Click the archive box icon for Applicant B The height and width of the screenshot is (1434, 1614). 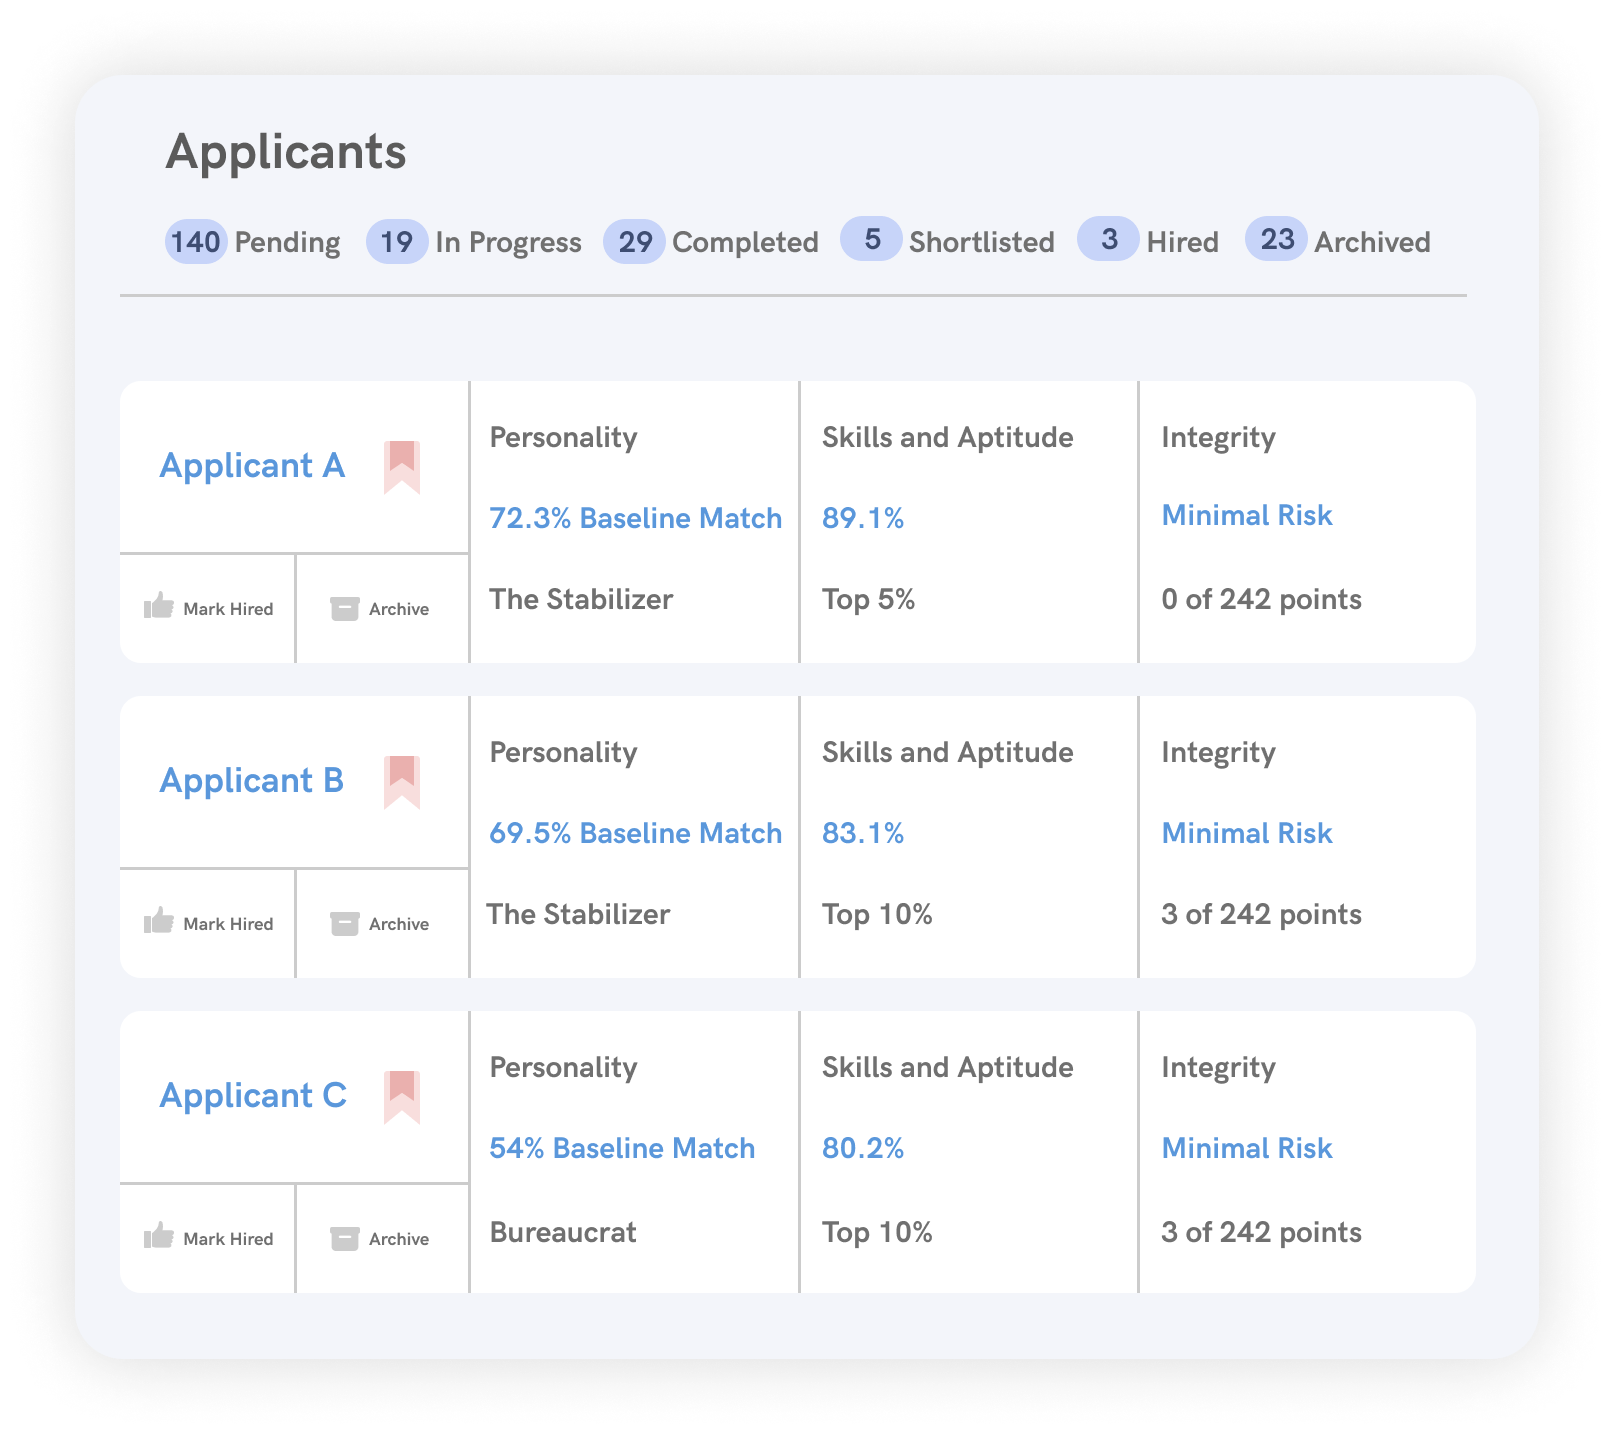point(344,921)
